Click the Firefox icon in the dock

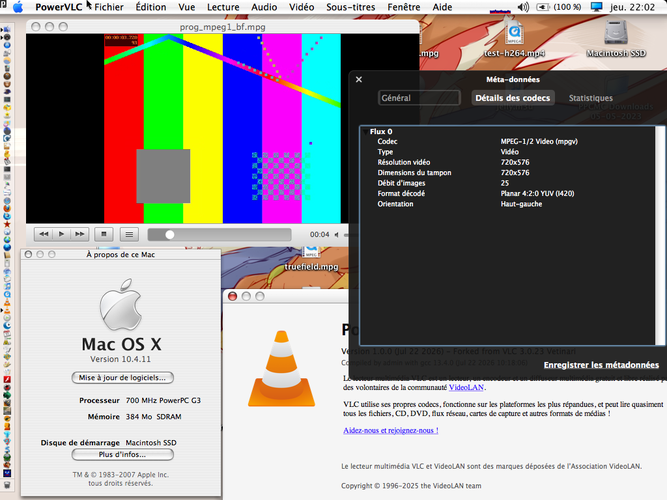(7, 209)
